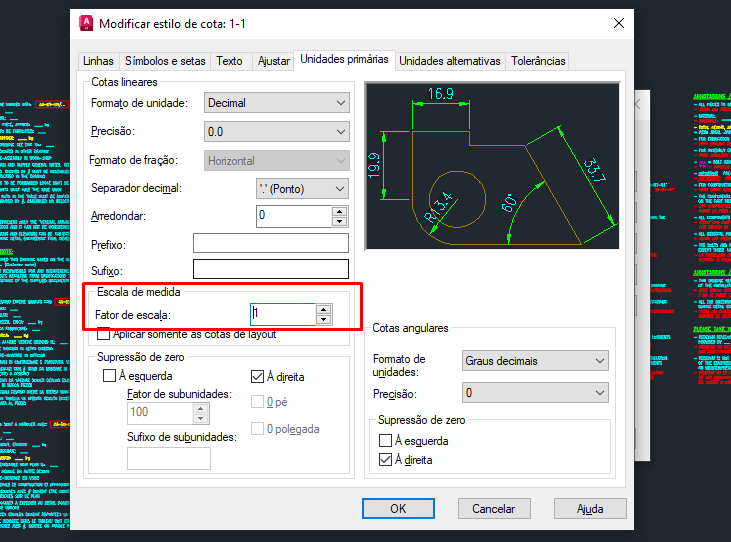The height and width of the screenshot is (542, 731).
Task: Open the Formato de unidade dropdown
Action: (276, 103)
